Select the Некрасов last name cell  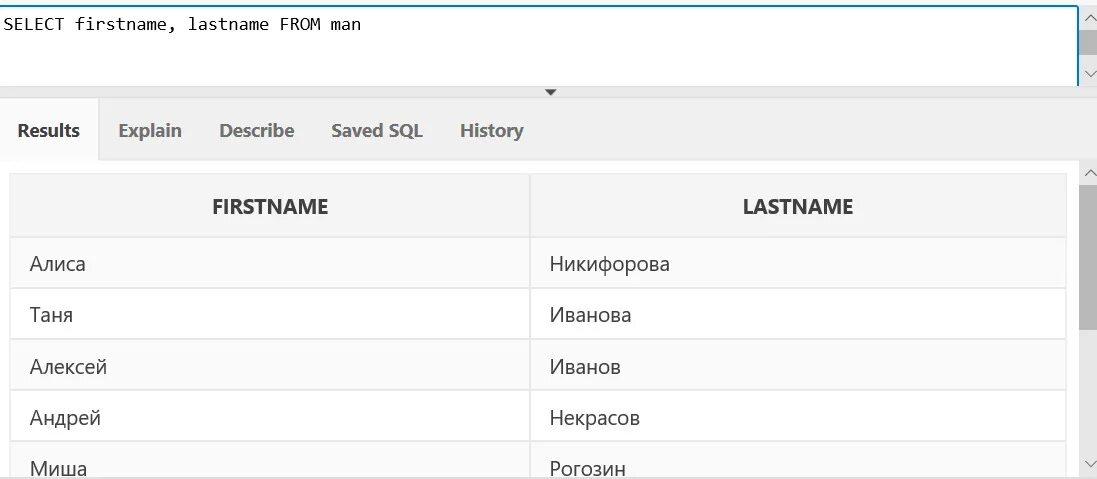[x=798, y=417]
